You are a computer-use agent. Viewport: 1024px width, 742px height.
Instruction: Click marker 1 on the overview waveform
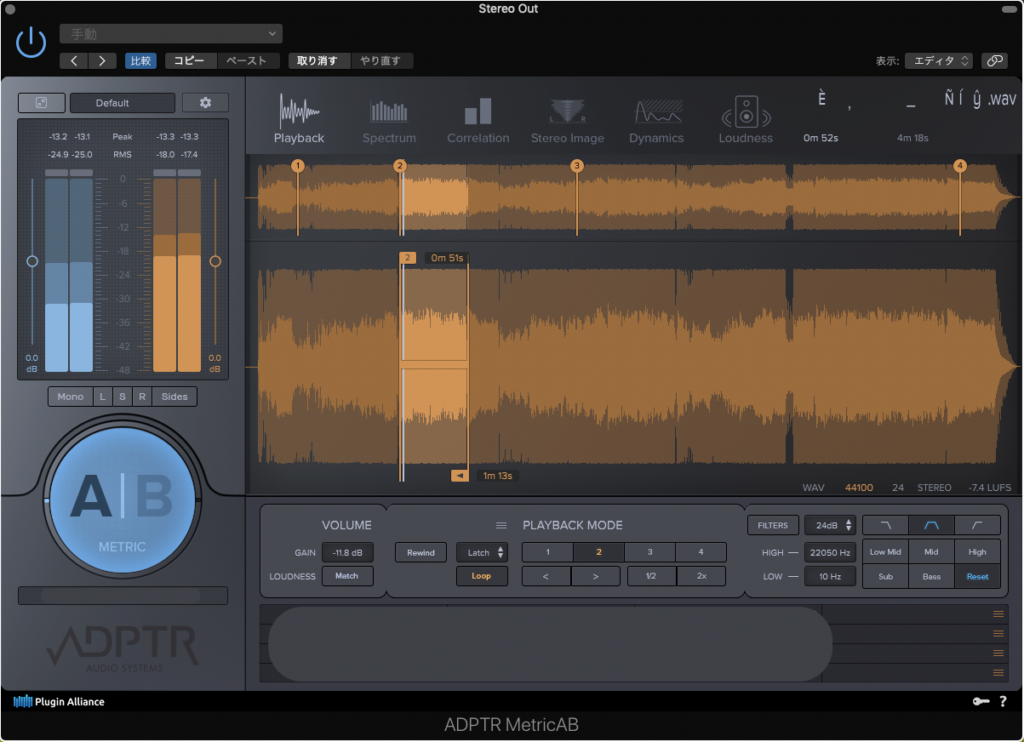tap(298, 166)
